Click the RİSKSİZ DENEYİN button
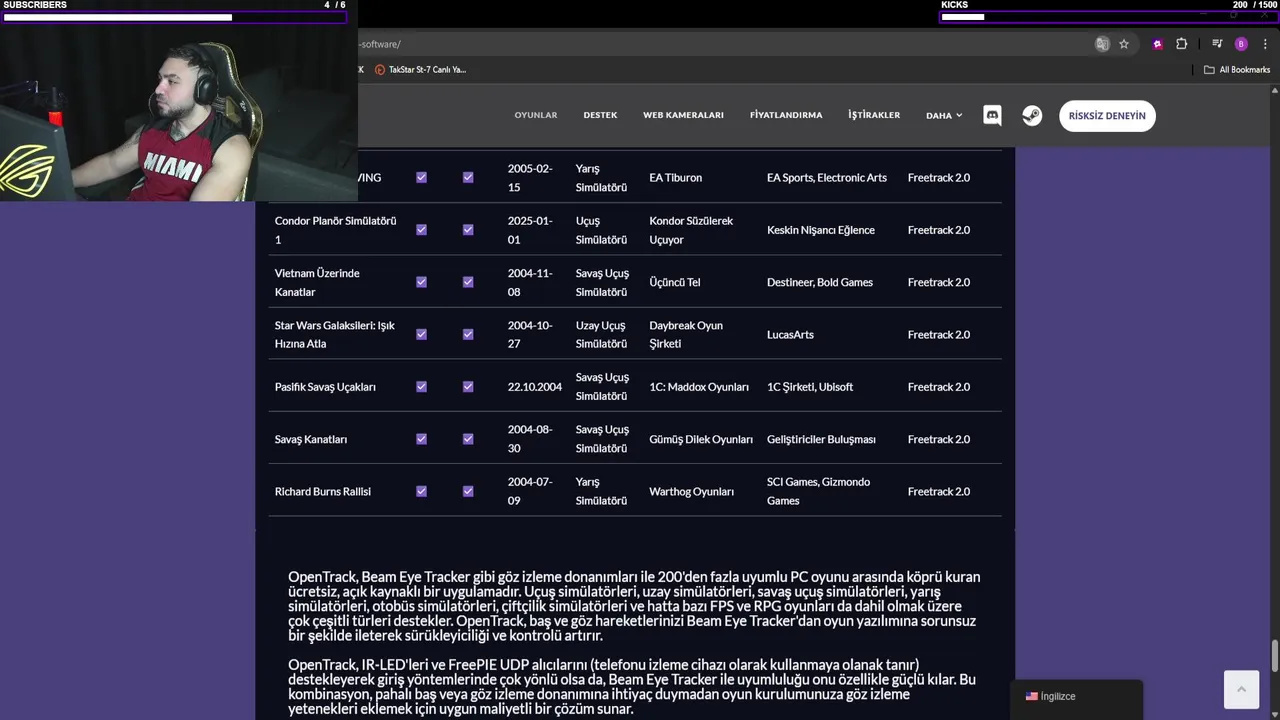The height and width of the screenshot is (720, 1280). 1107,116
